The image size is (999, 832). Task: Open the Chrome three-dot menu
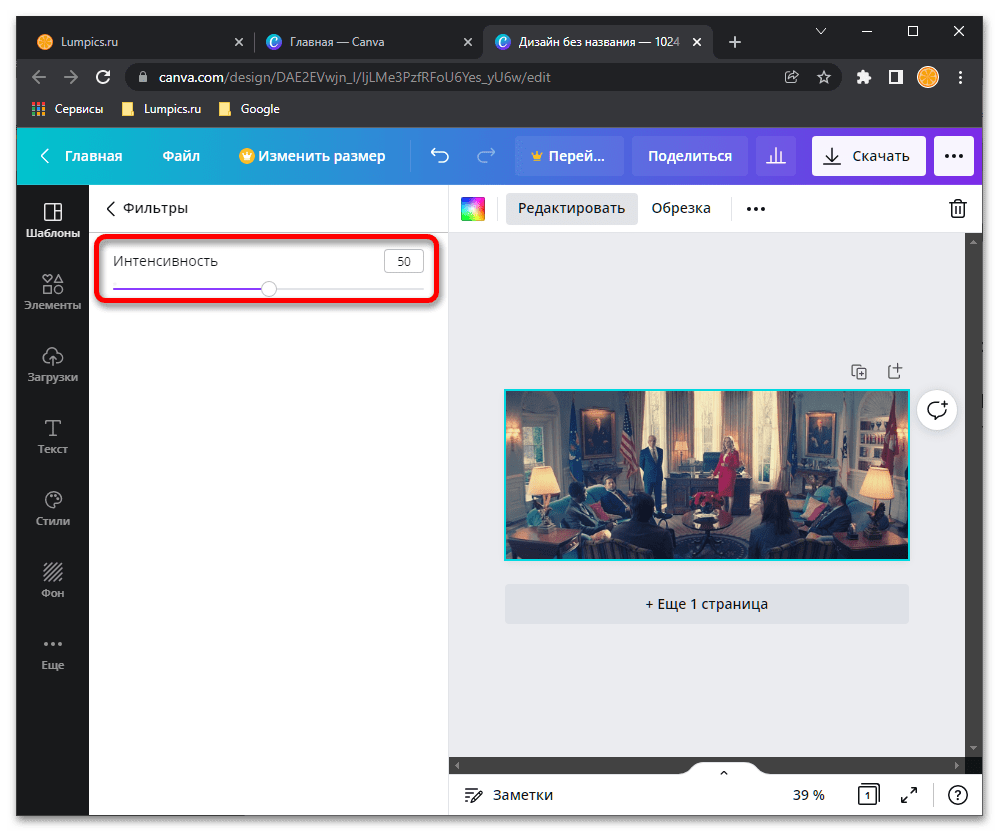tap(959, 77)
